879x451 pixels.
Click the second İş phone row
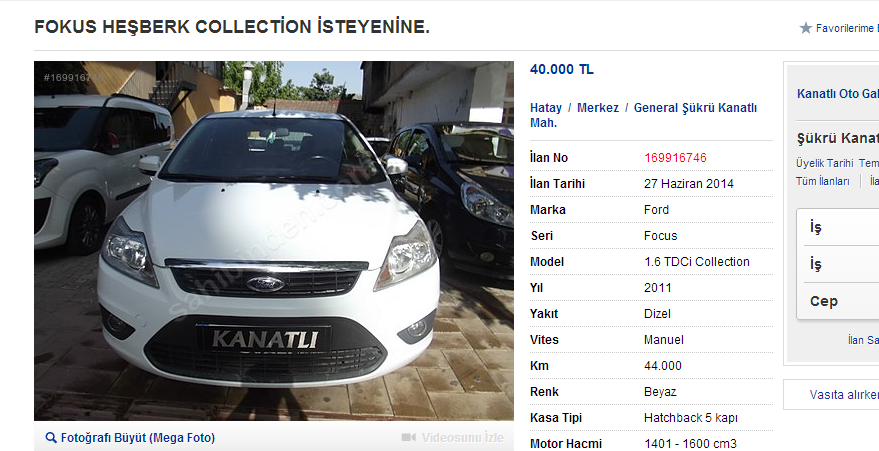838,264
